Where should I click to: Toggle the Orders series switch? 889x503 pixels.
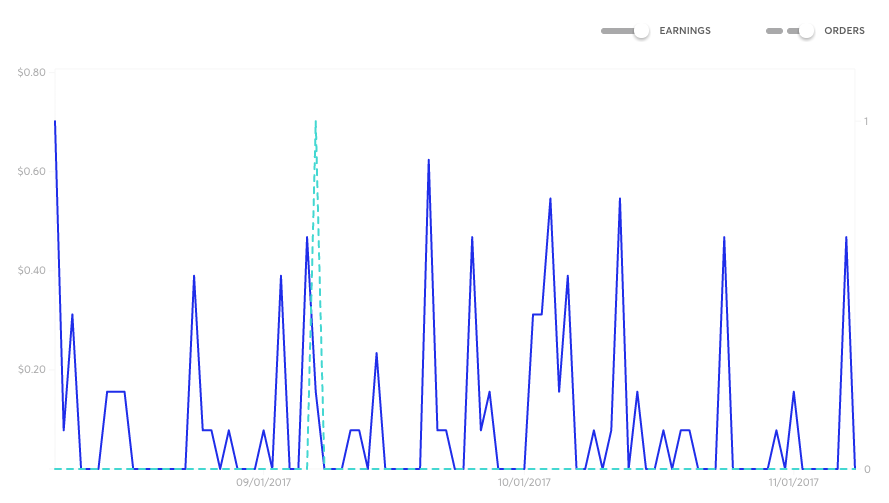coord(805,31)
